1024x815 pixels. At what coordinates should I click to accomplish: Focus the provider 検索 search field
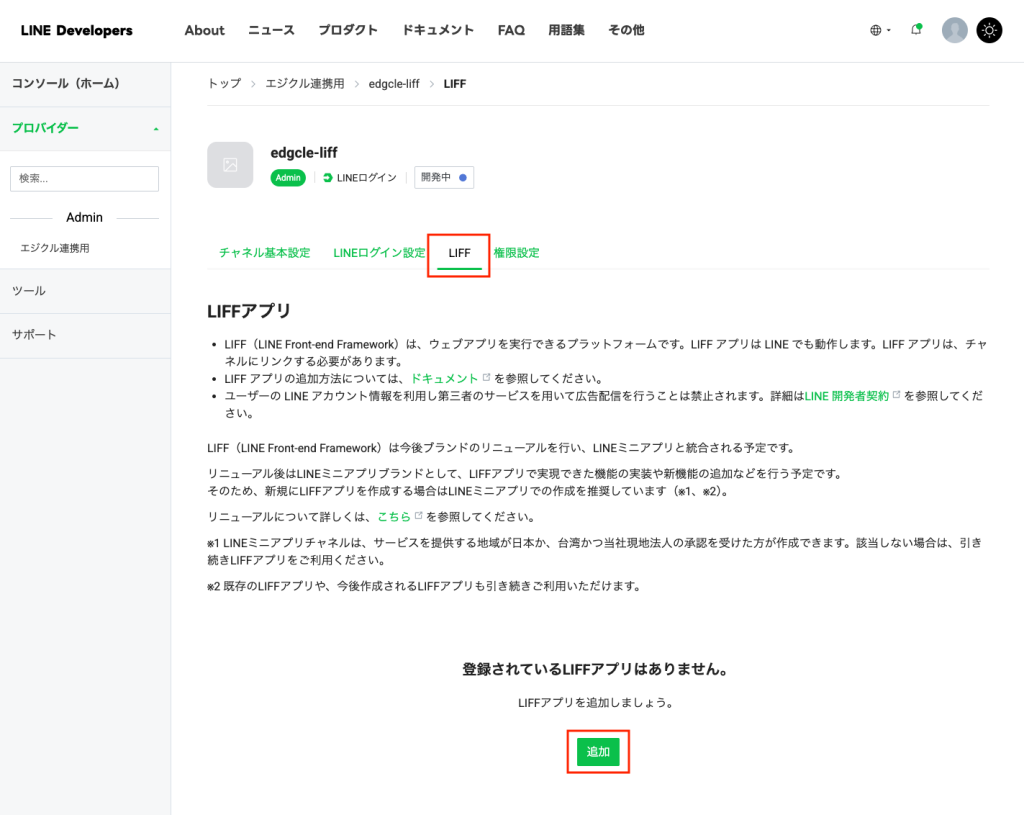tap(84, 178)
